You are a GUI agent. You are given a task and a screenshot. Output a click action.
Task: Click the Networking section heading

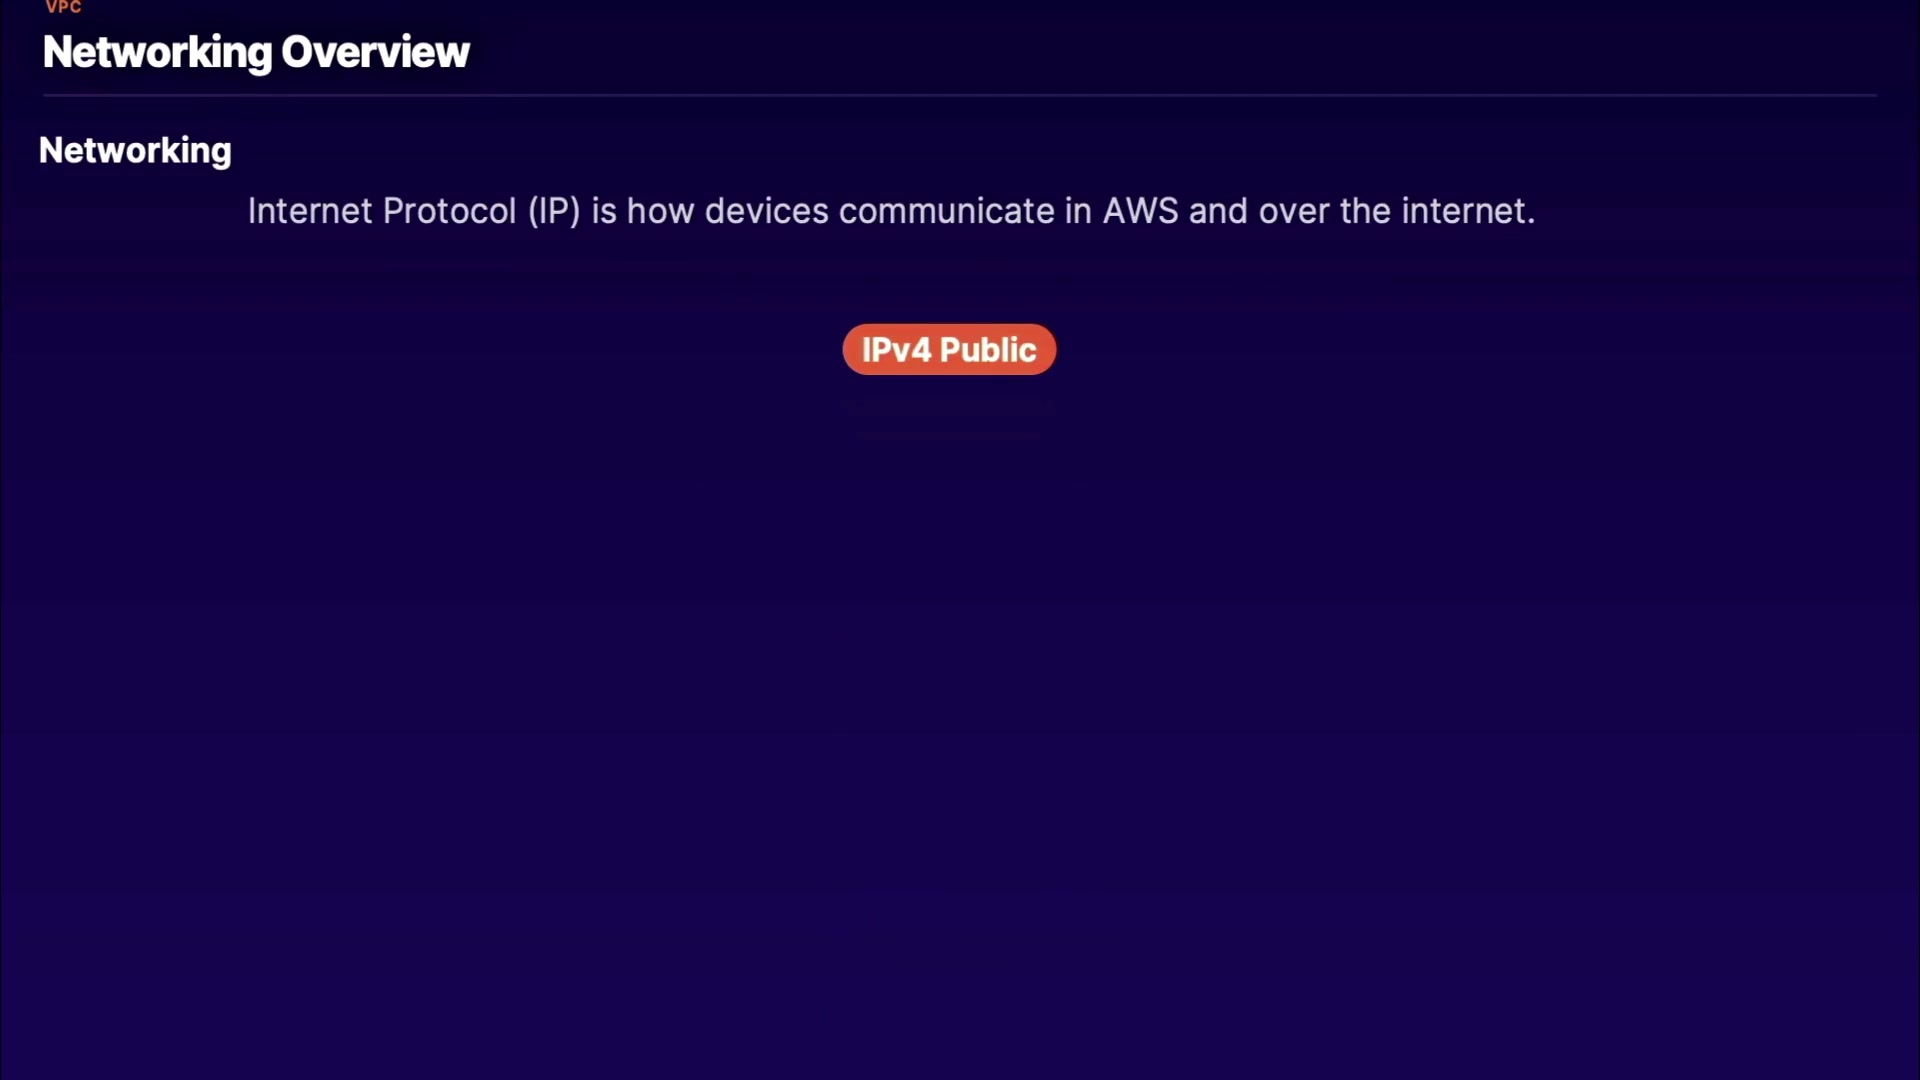click(x=135, y=150)
